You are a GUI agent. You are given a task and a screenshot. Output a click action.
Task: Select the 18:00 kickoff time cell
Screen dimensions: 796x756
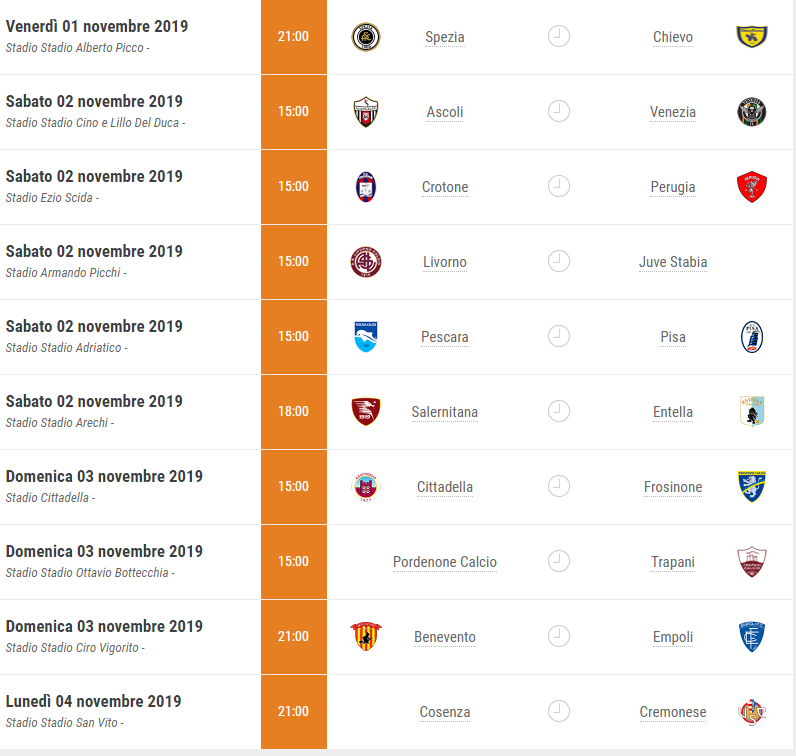click(x=293, y=412)
